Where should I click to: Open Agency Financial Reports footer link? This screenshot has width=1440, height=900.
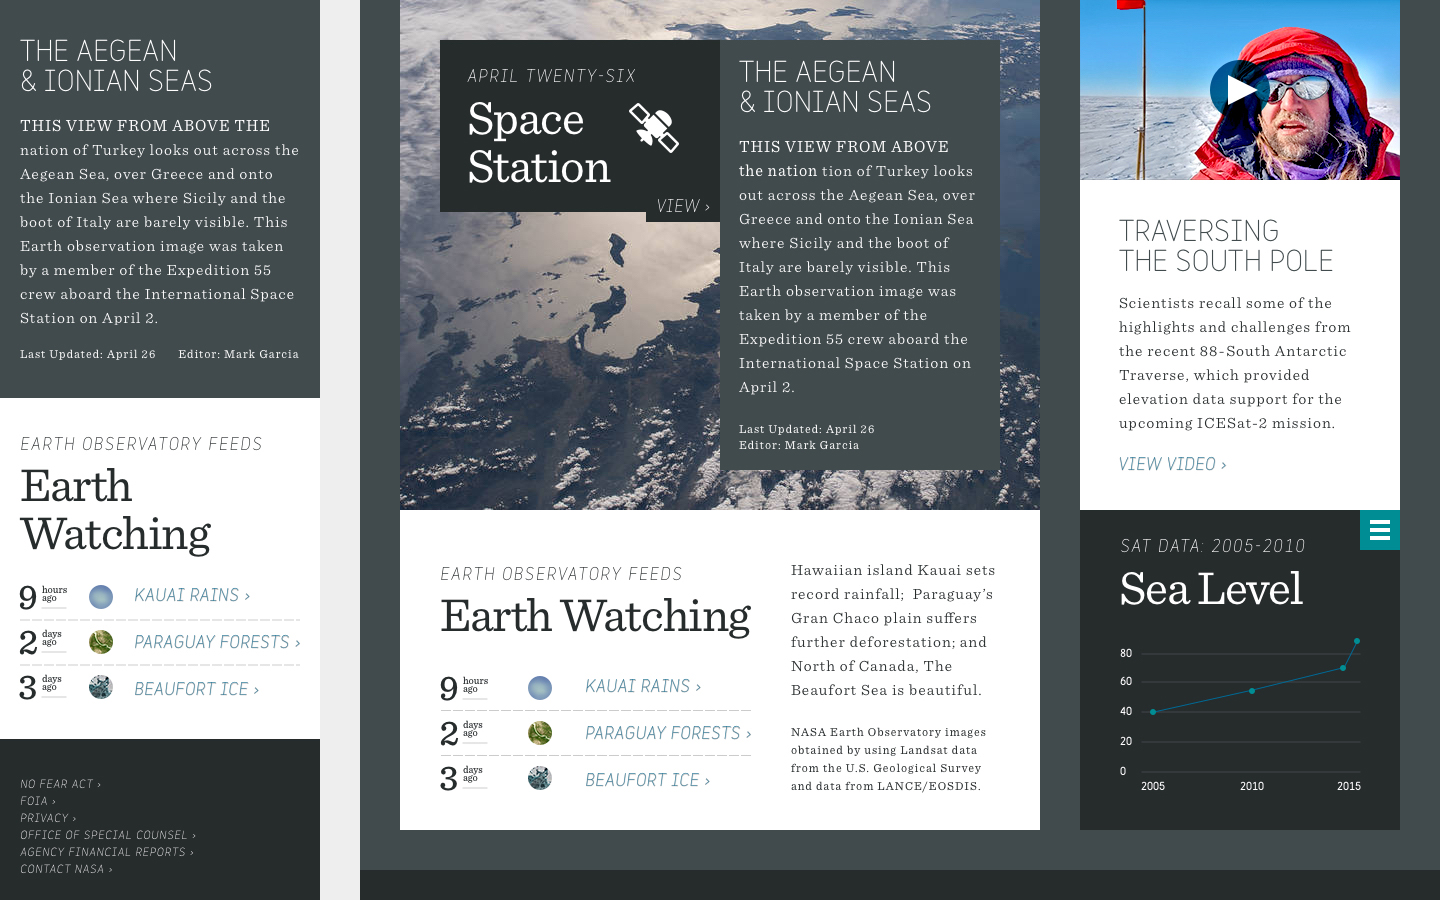click(106, 852)
